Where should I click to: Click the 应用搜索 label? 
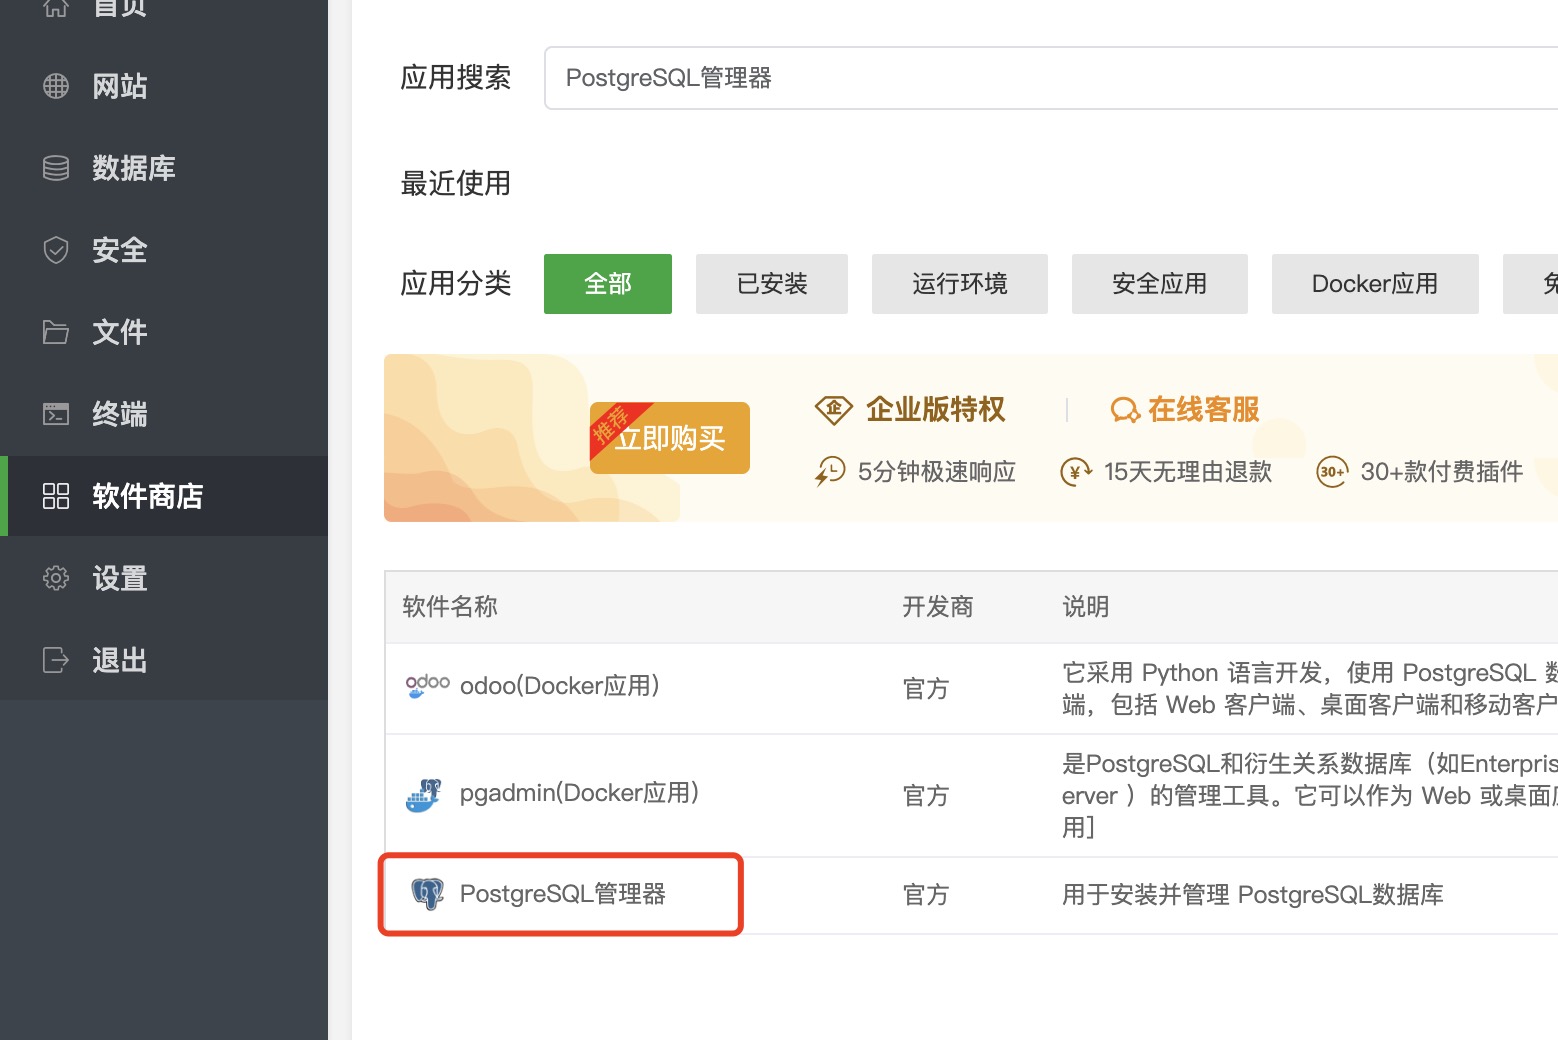point(456,78)
